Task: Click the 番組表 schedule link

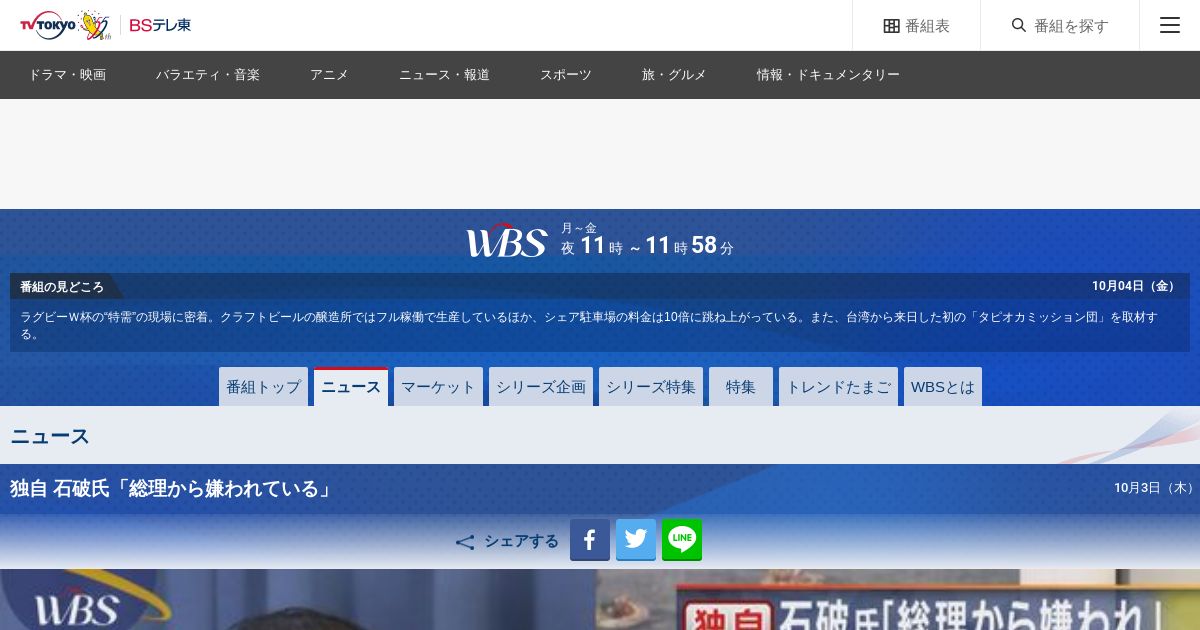Action: point(917,26)
